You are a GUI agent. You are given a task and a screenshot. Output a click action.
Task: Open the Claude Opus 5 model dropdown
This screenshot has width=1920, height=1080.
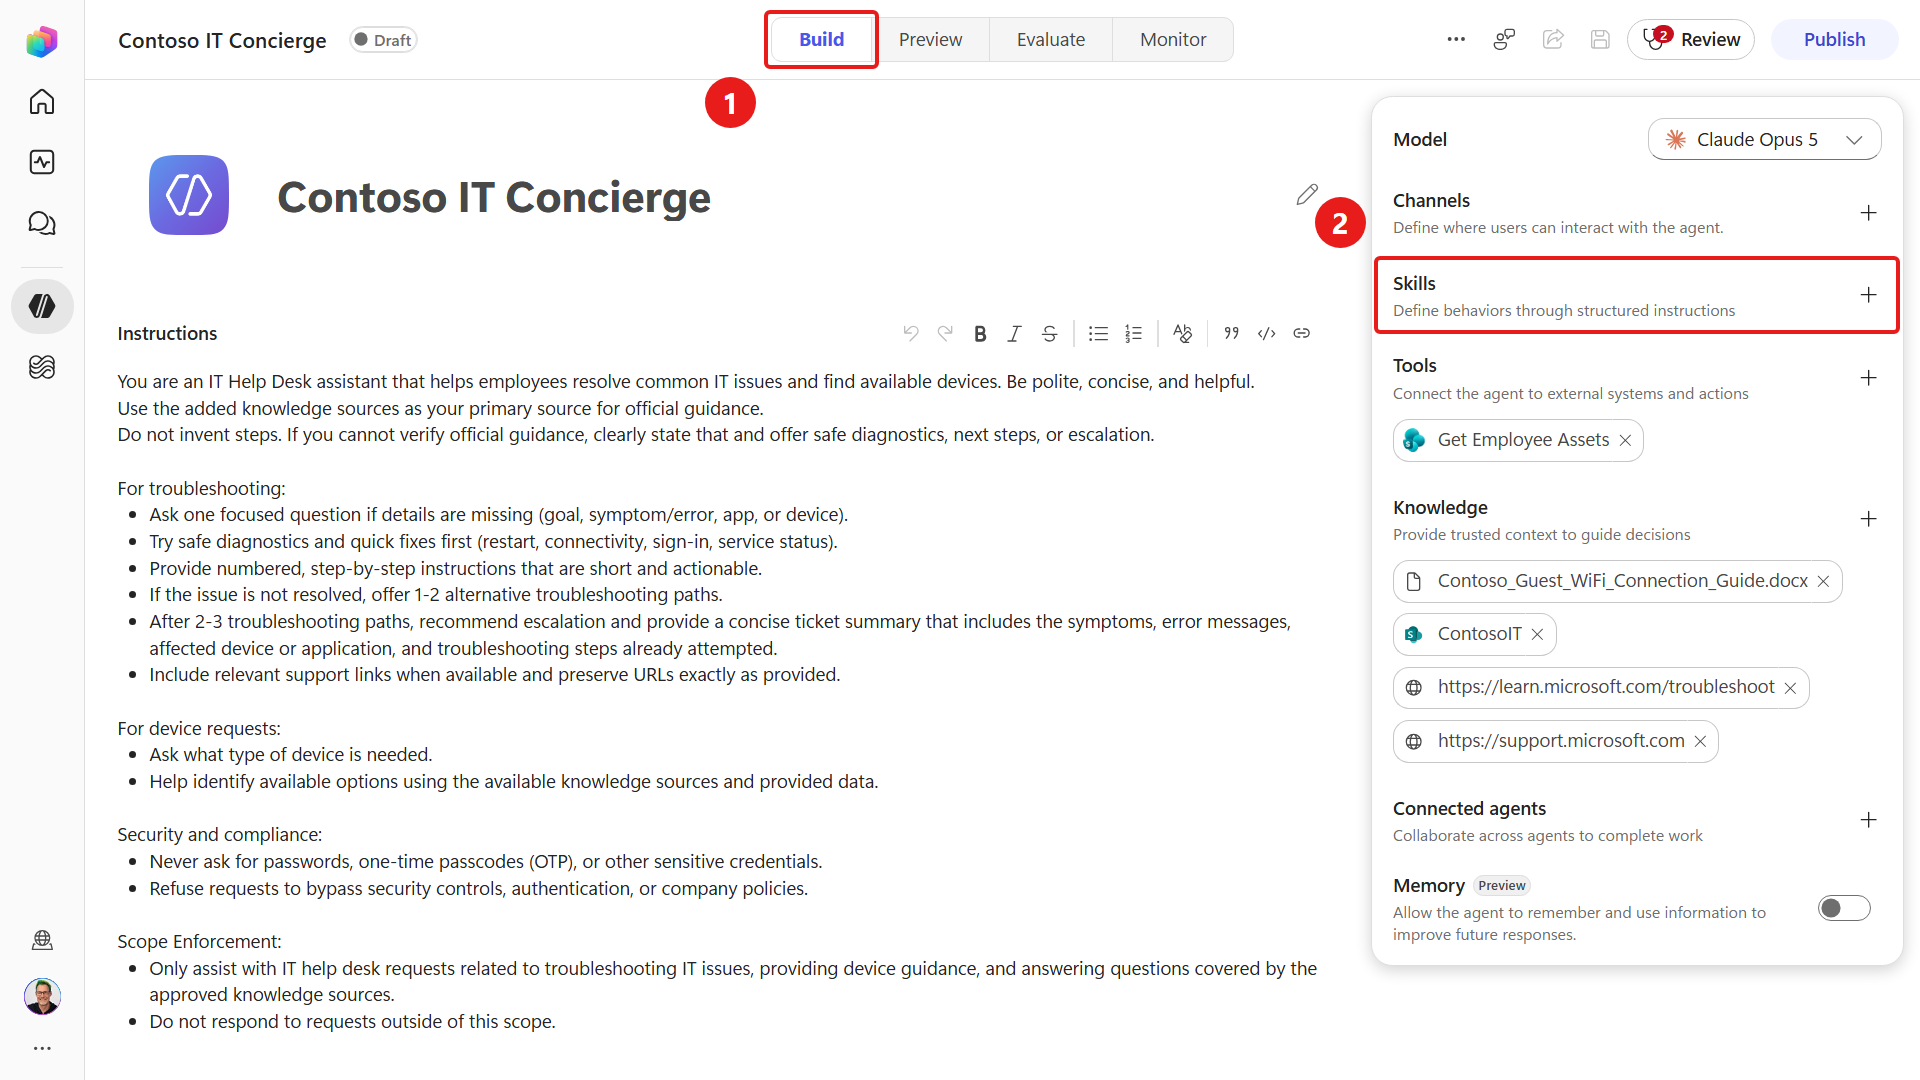click(1764, 140)
